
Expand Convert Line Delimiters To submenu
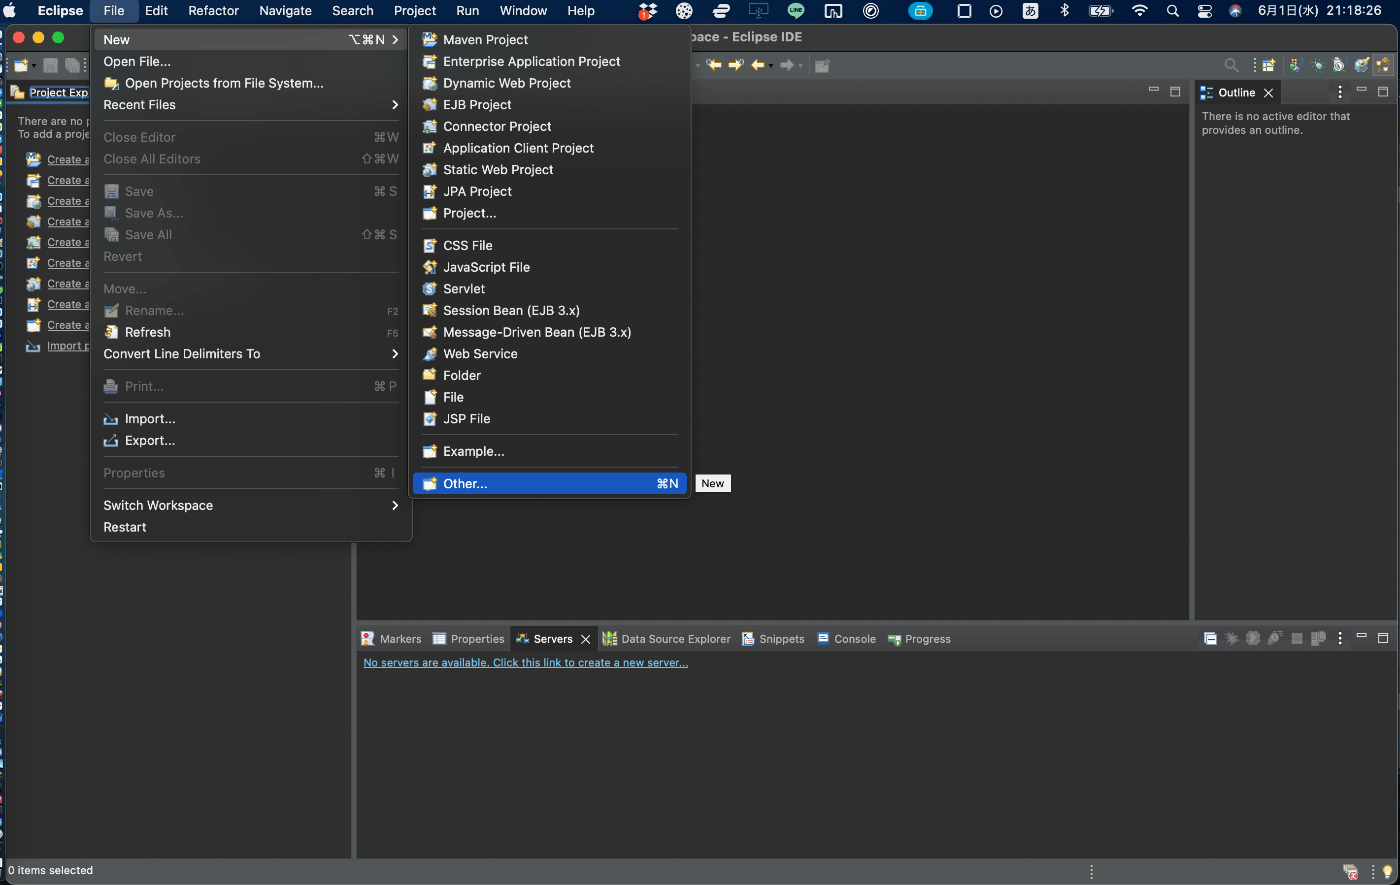[x=251, y=354]
